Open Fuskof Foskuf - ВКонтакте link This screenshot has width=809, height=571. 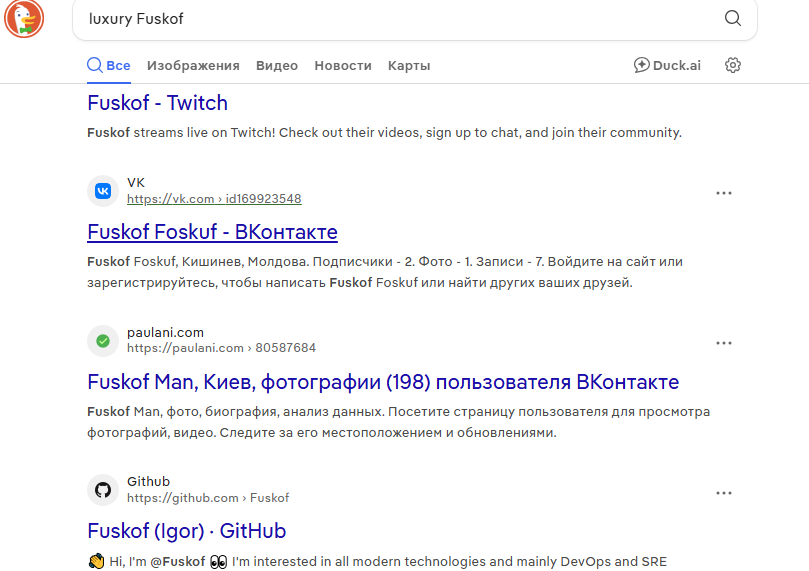pos(212,232)
